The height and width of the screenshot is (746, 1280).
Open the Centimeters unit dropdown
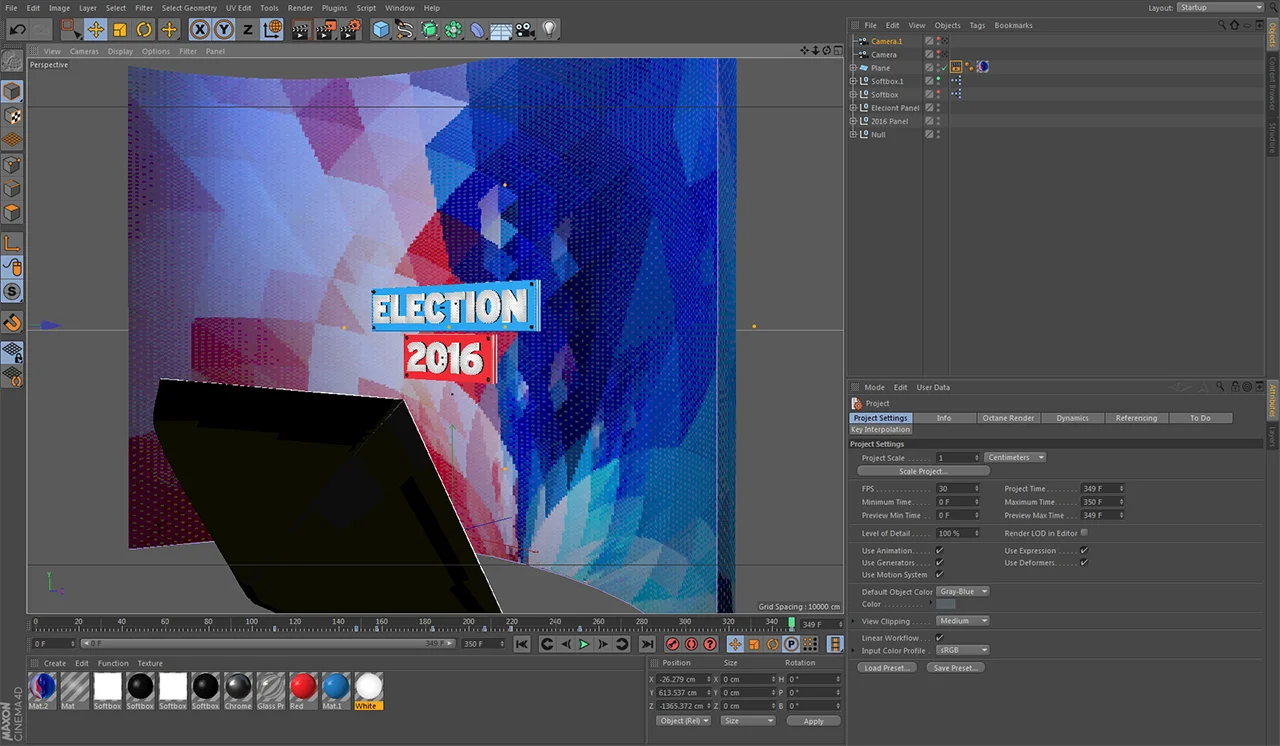pos(1015,457)
